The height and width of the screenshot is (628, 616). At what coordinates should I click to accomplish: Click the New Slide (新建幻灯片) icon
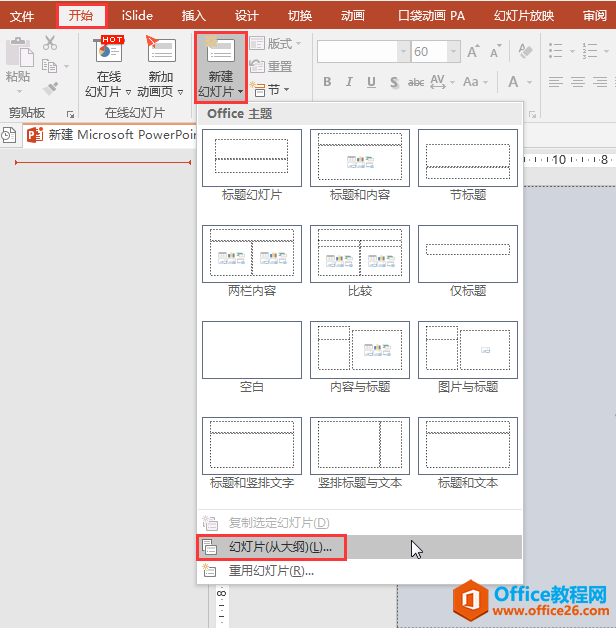[x=220, y=52]
